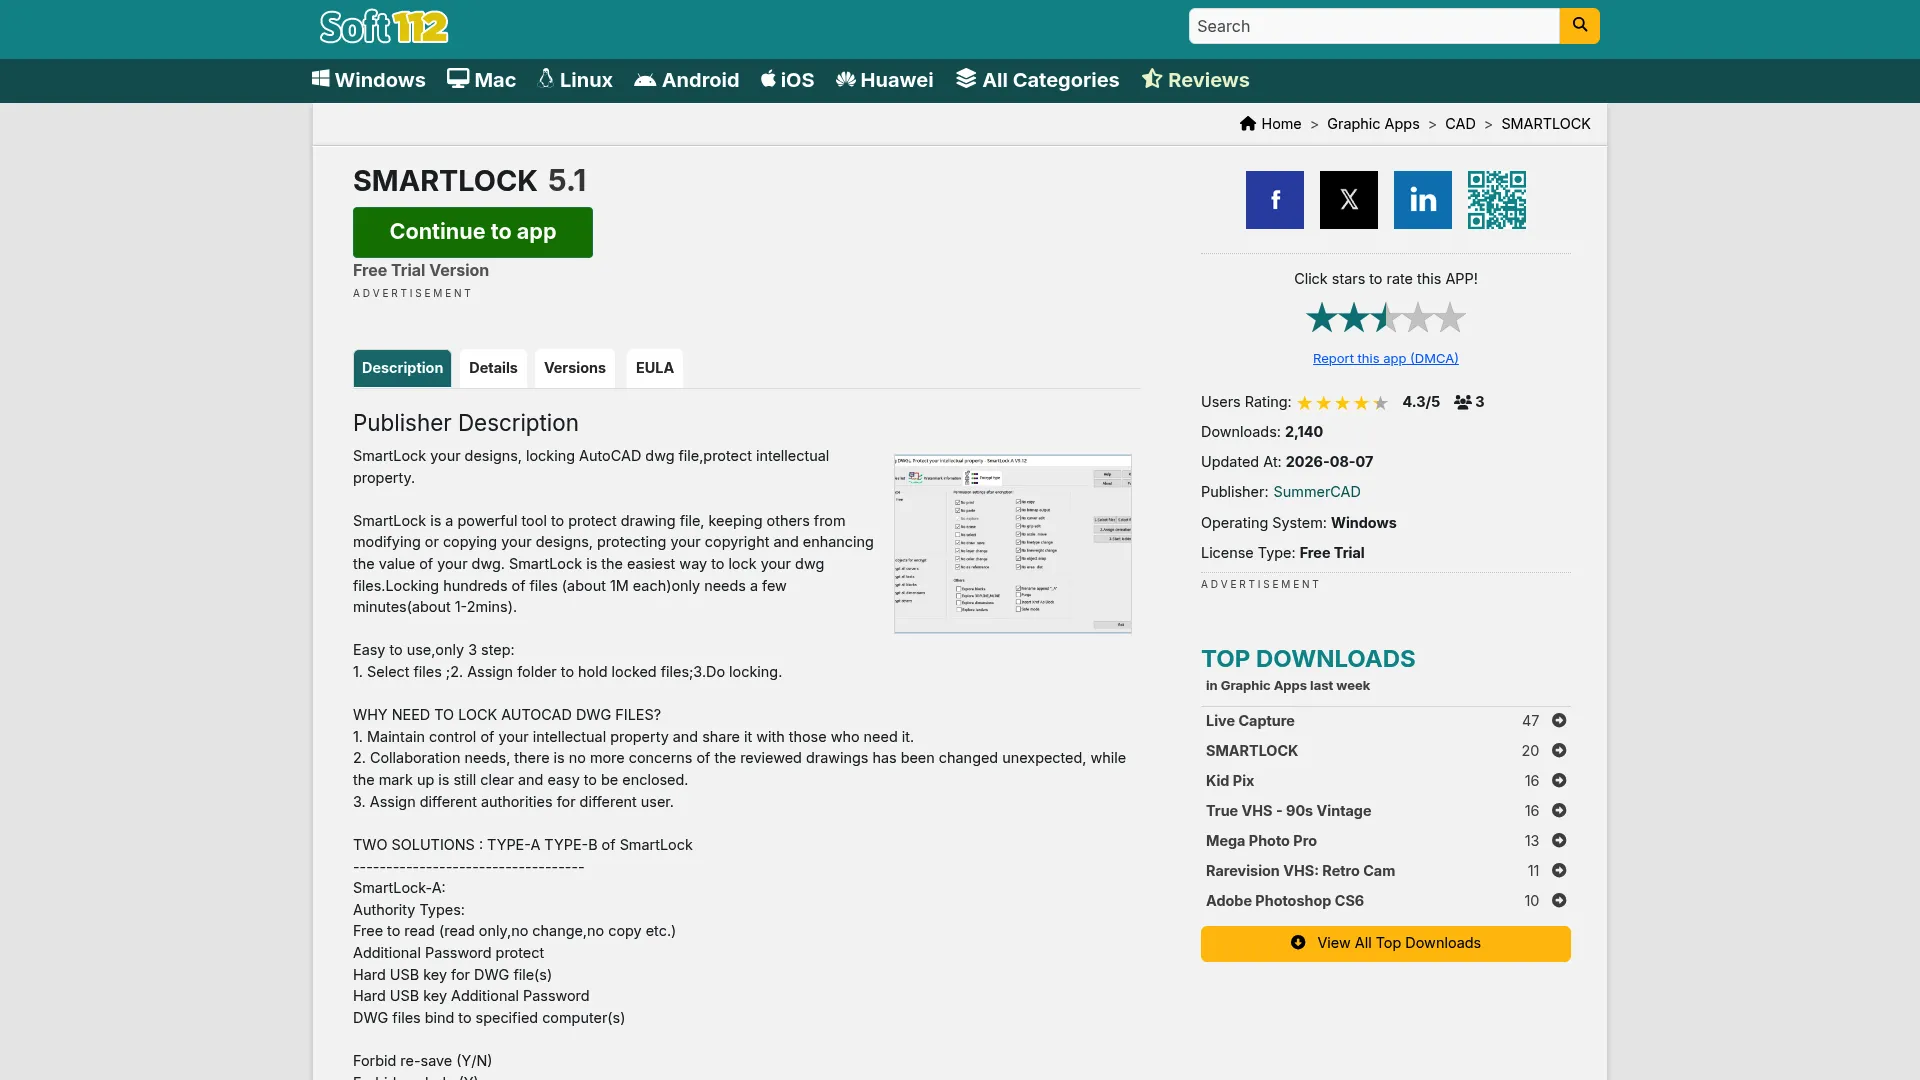This screenshot has width=1920, height=1080.
Task: Go to CAD breadcrumb link
Action: [1460, 124]
